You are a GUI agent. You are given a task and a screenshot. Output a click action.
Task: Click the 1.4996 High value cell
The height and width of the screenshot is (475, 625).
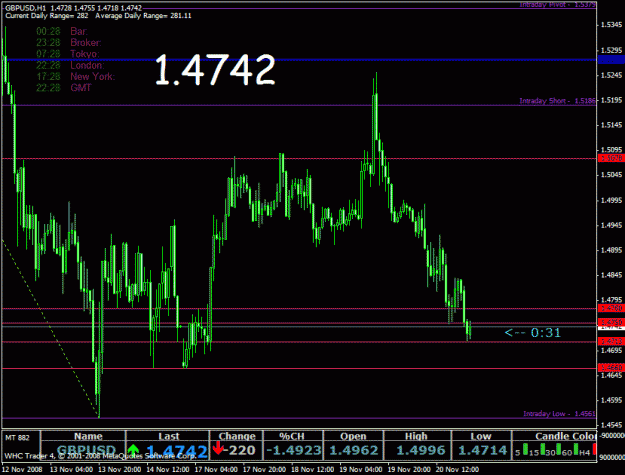point(422,450)
